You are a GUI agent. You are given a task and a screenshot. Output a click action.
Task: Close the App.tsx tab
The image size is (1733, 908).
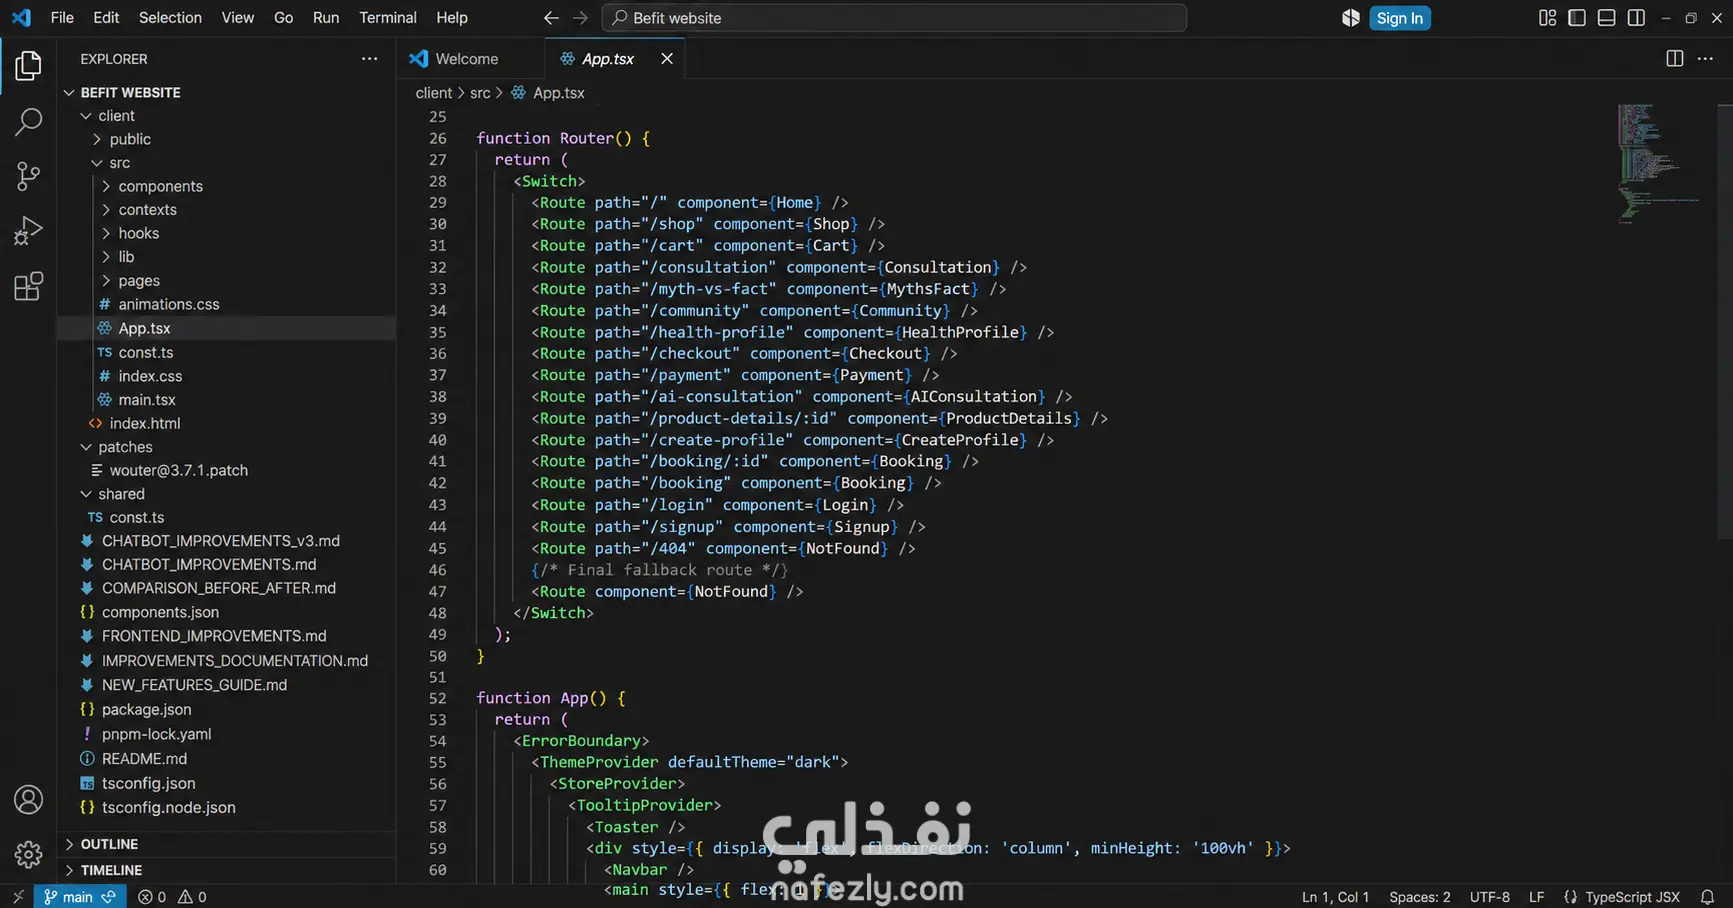(667, 59)
